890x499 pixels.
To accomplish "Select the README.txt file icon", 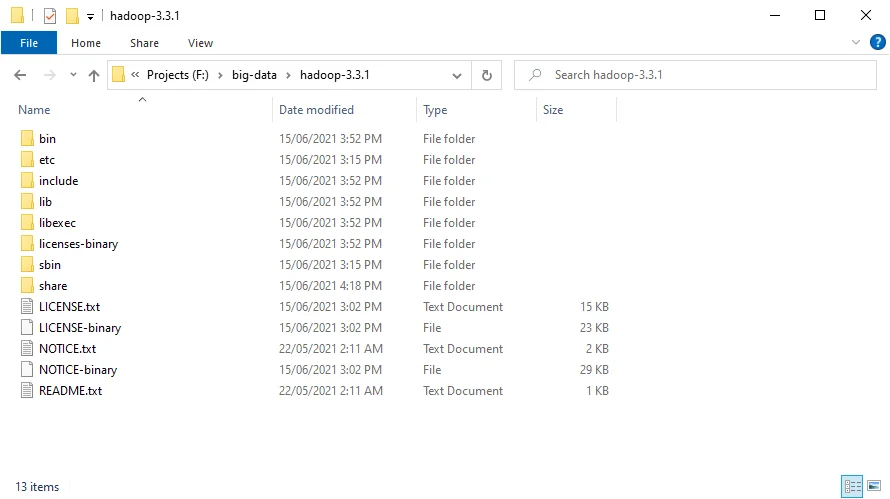I will (27, 391).
